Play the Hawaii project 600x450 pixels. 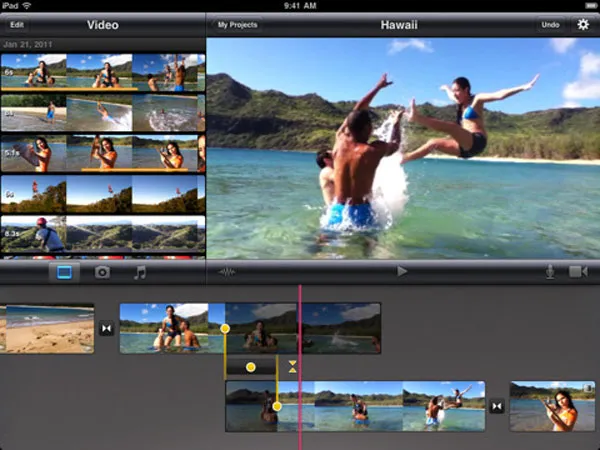402,271
